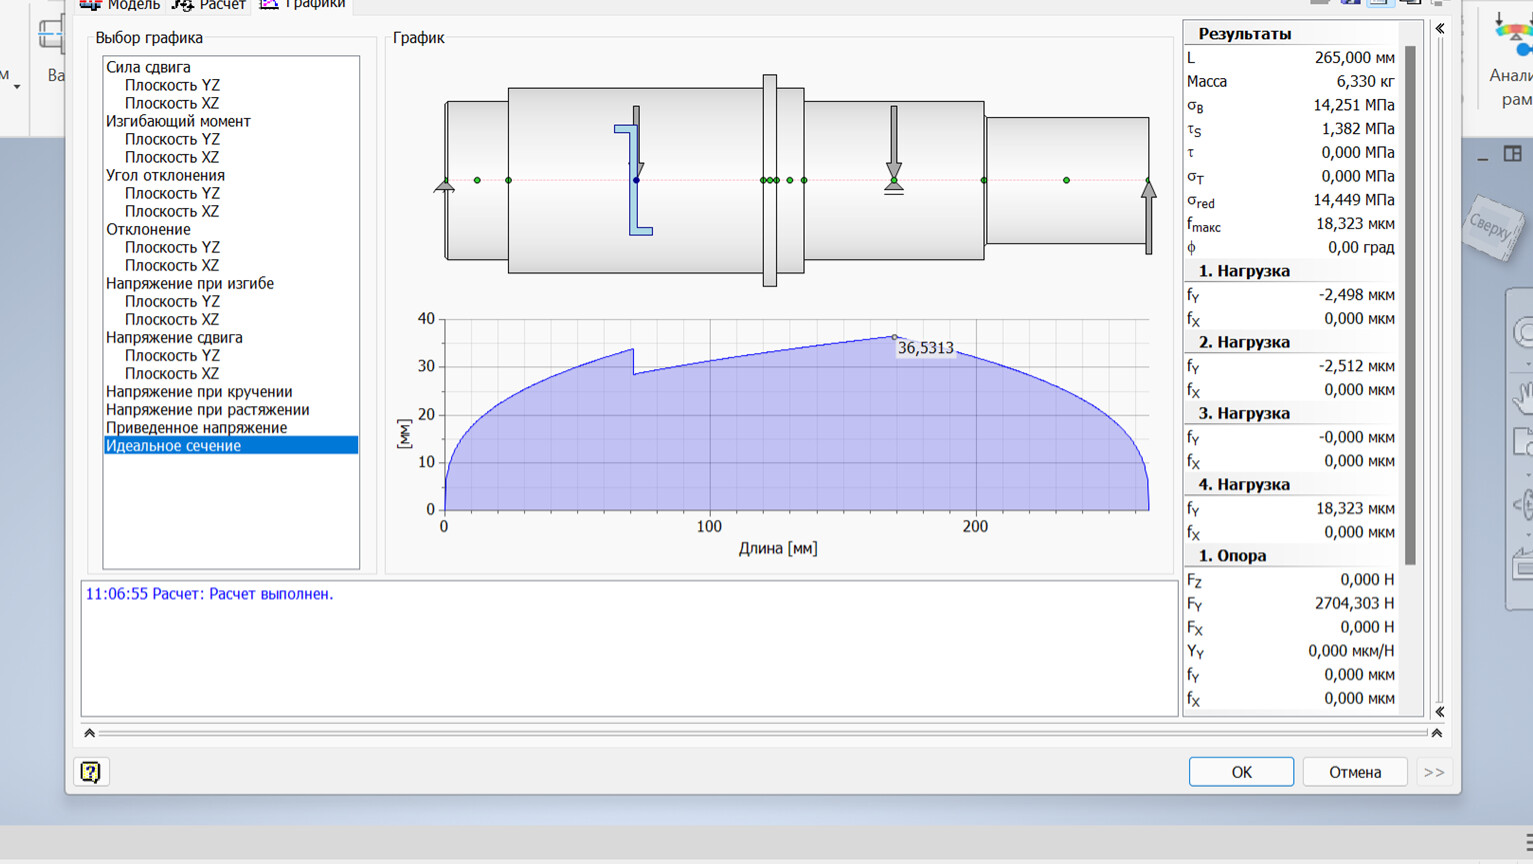
Task: Confirm with the OK button
Action: pyautogui.click(x=1241, y=772)
